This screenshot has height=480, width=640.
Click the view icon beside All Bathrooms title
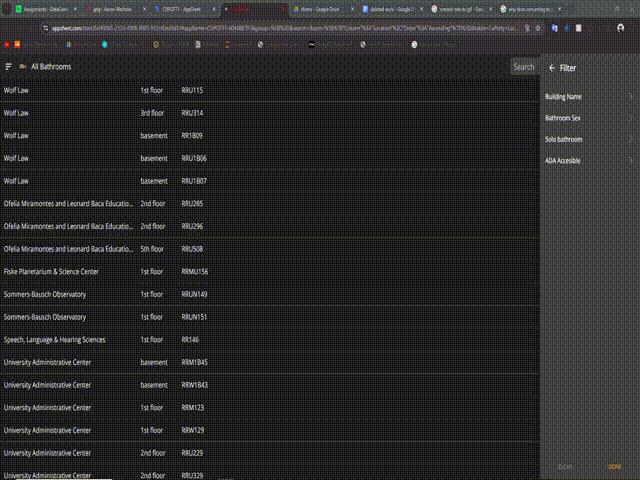(22, 67)
